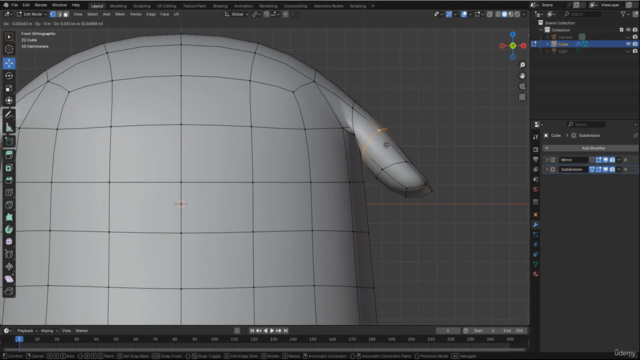Expand the Mirror modifier panel

coord(547,160)
